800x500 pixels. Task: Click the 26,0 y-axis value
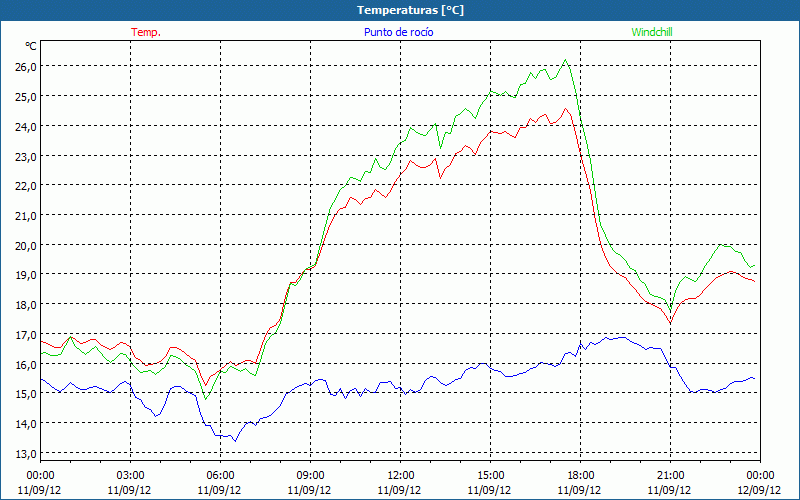(x=24, y=66)
